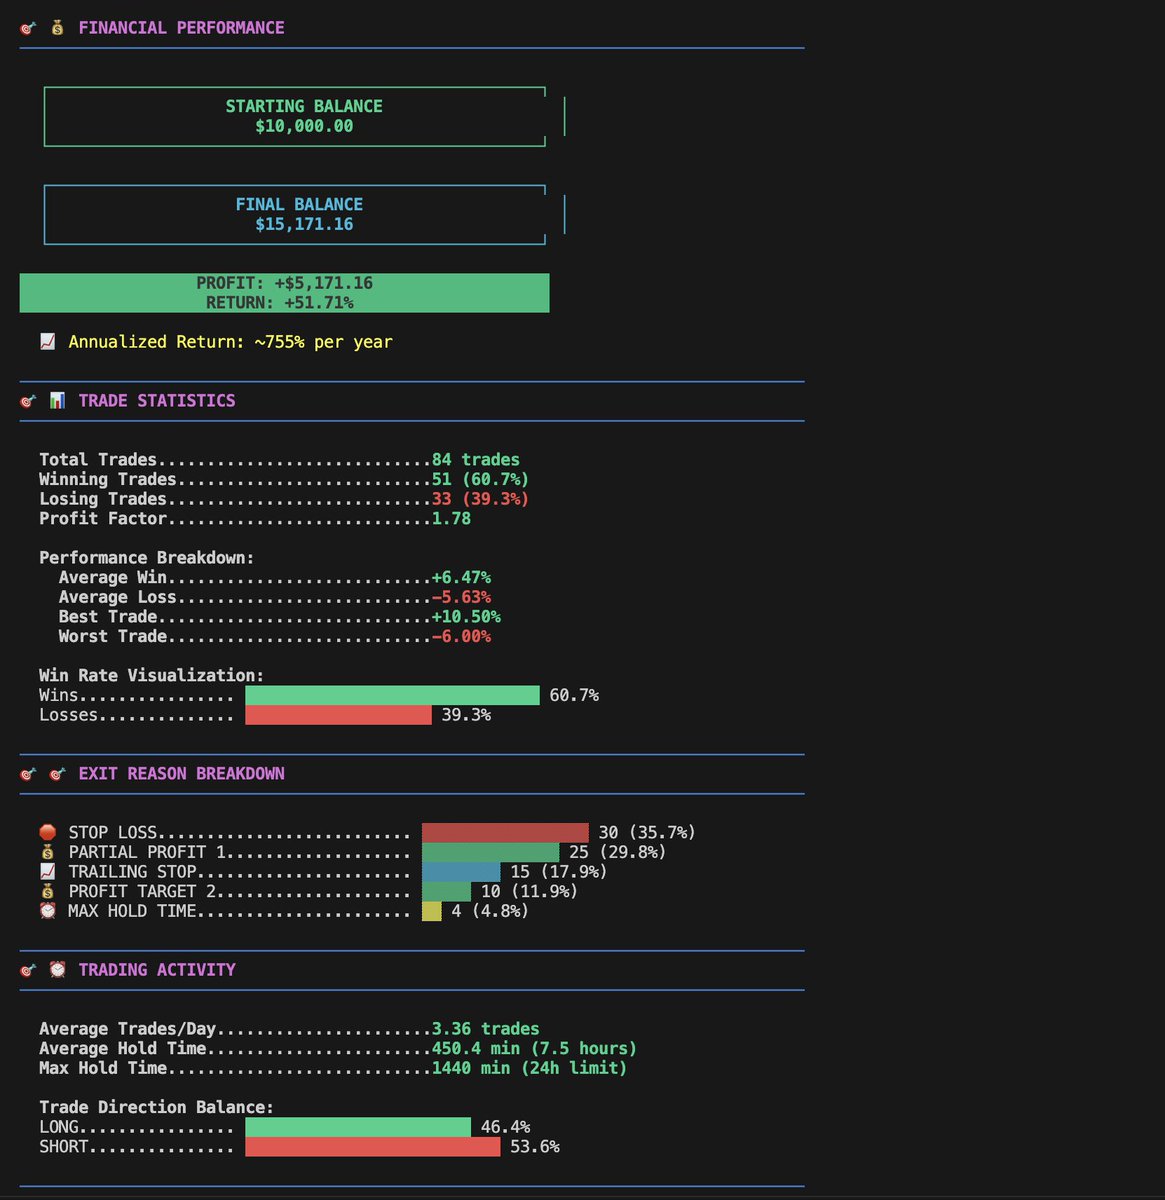1165x1200 pixels.
Task: Check the money bag beside PROFIT TARGET 2
Action: [46, 891]
